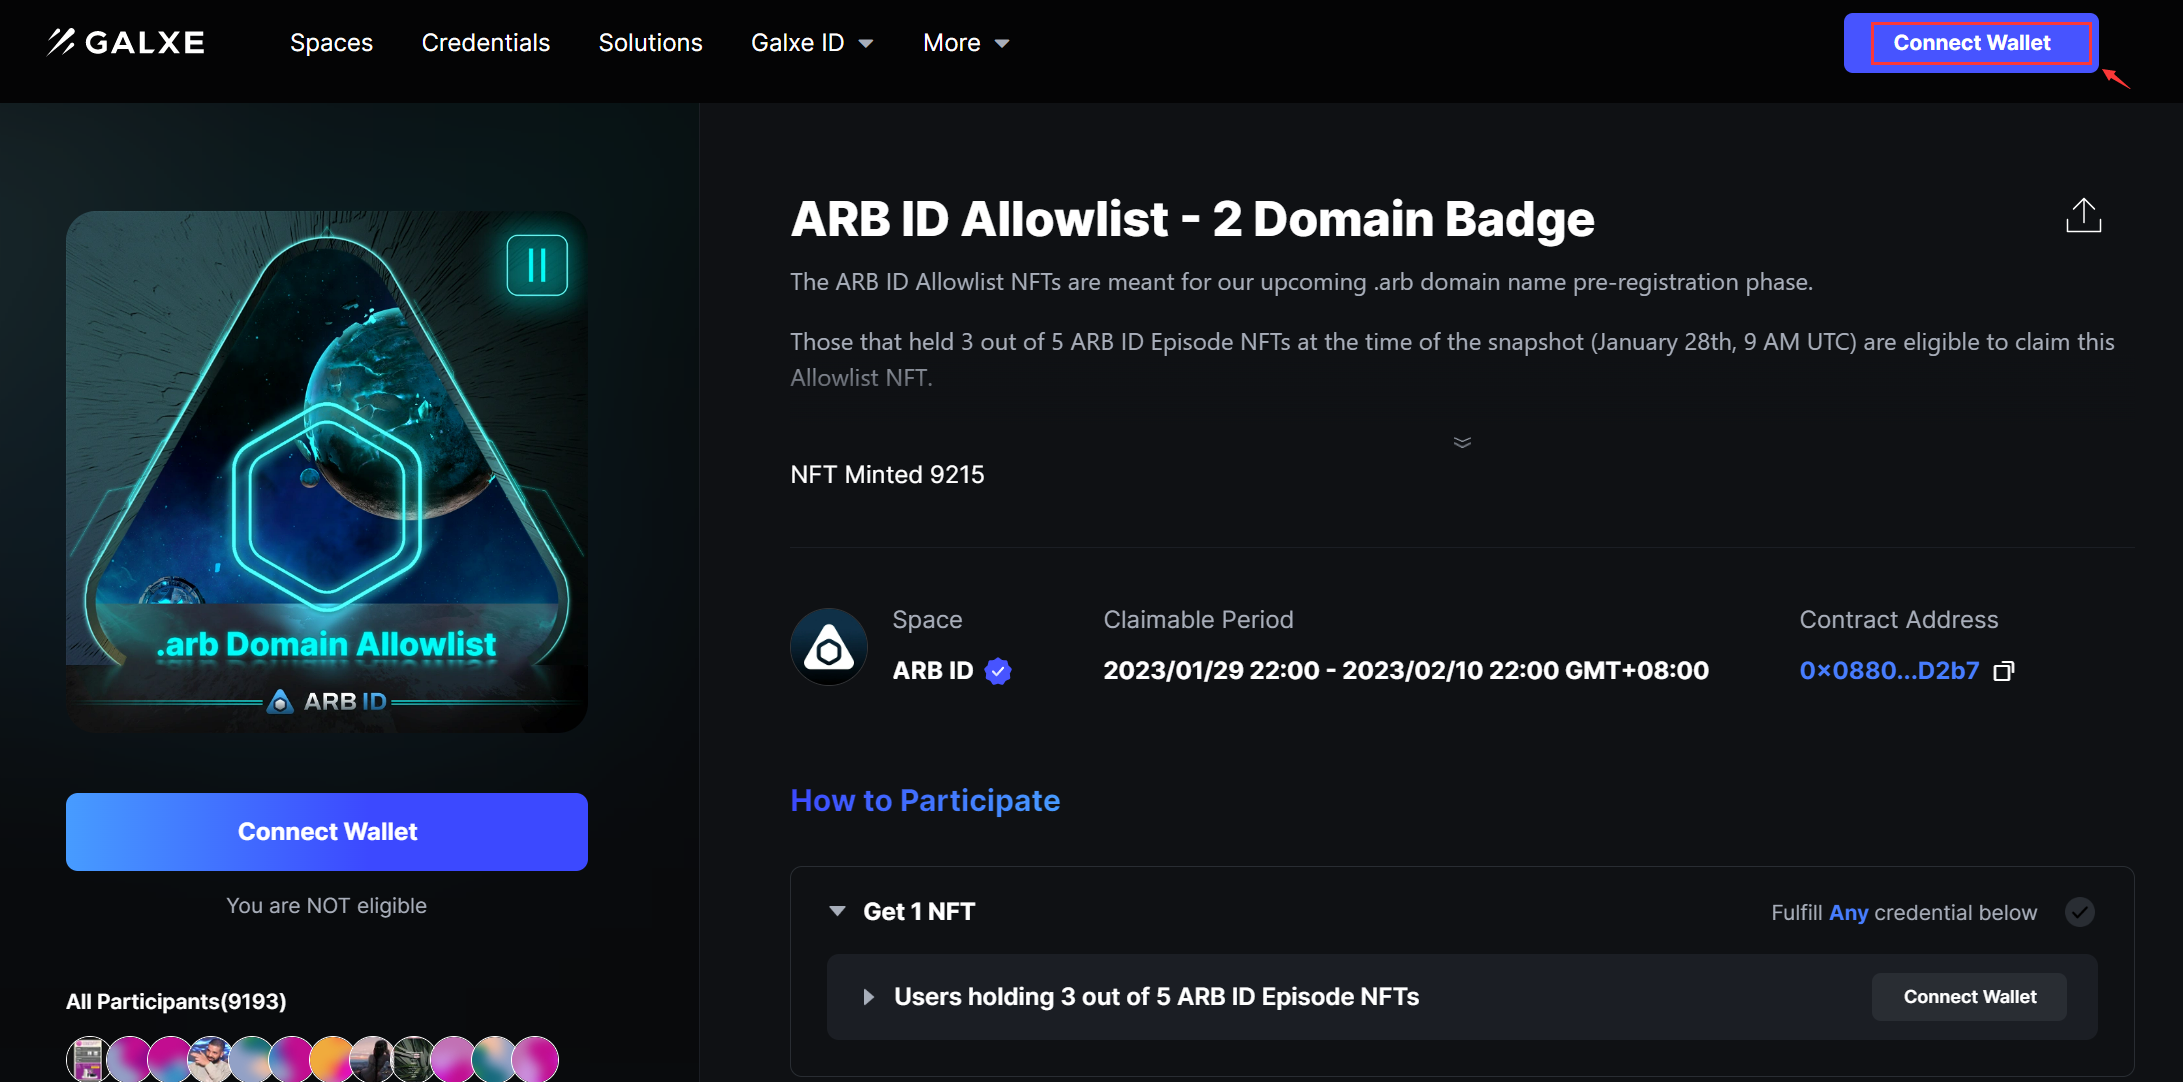
Task: Open the Credentials page
Action: coord(485,42)
